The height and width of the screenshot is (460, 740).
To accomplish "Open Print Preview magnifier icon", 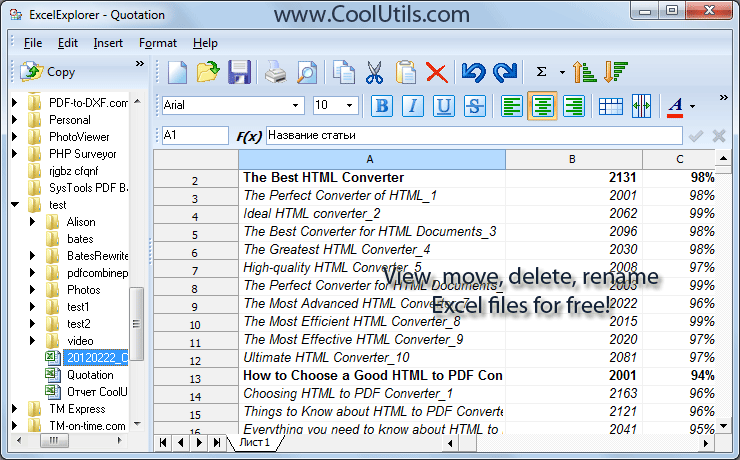I will point(306,72).
